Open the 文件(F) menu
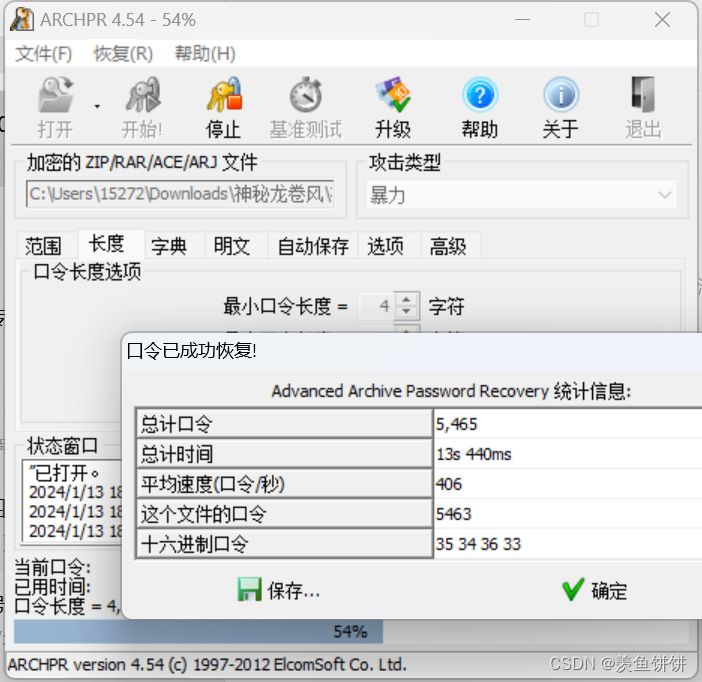This screenshot has height=682, width=702. [x=43, y=54]
